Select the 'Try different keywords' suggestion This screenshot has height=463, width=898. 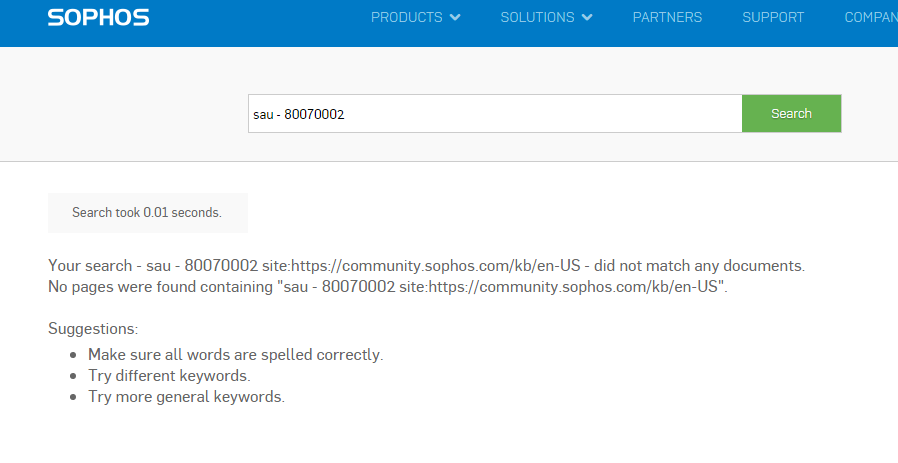click(170, 376)
